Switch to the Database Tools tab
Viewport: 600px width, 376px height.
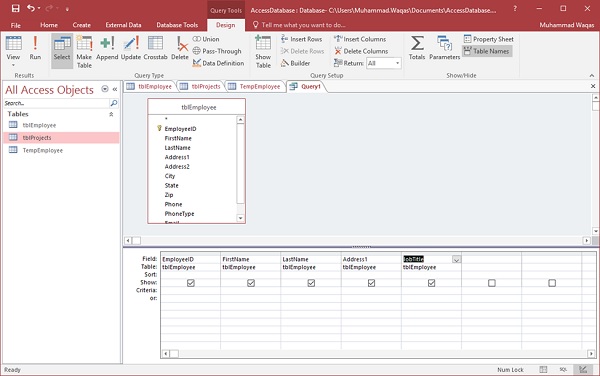pyautogui.click(x=177, y=25)
